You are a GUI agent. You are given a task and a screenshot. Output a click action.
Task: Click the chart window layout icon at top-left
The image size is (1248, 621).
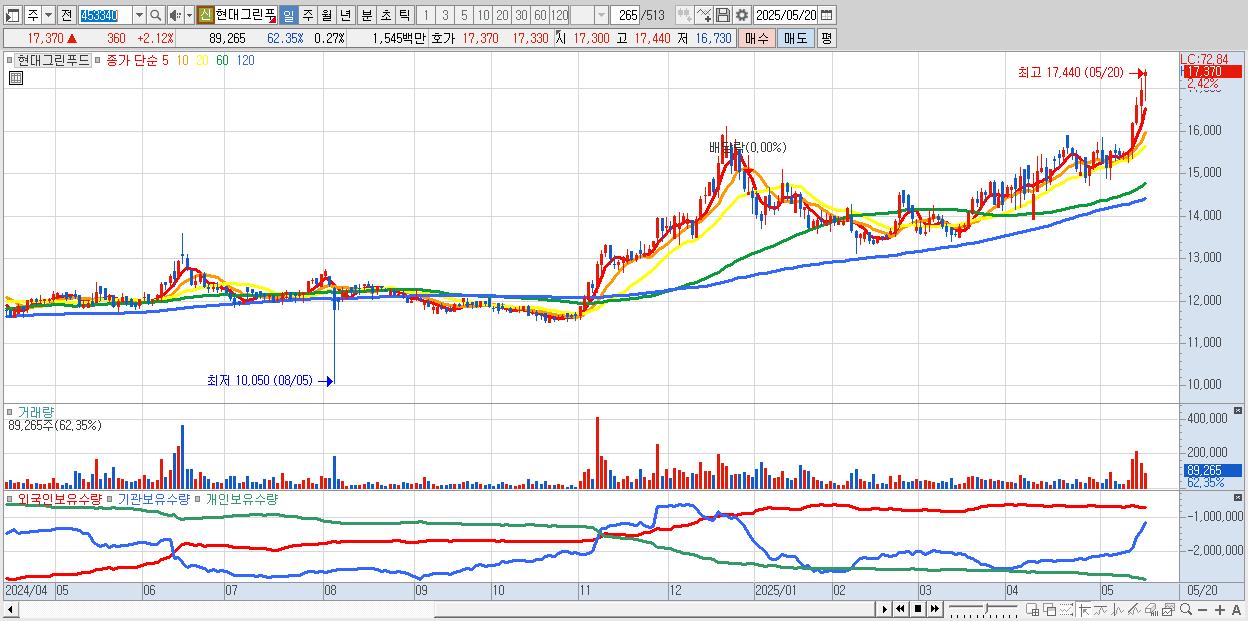(x=14, y=15)
